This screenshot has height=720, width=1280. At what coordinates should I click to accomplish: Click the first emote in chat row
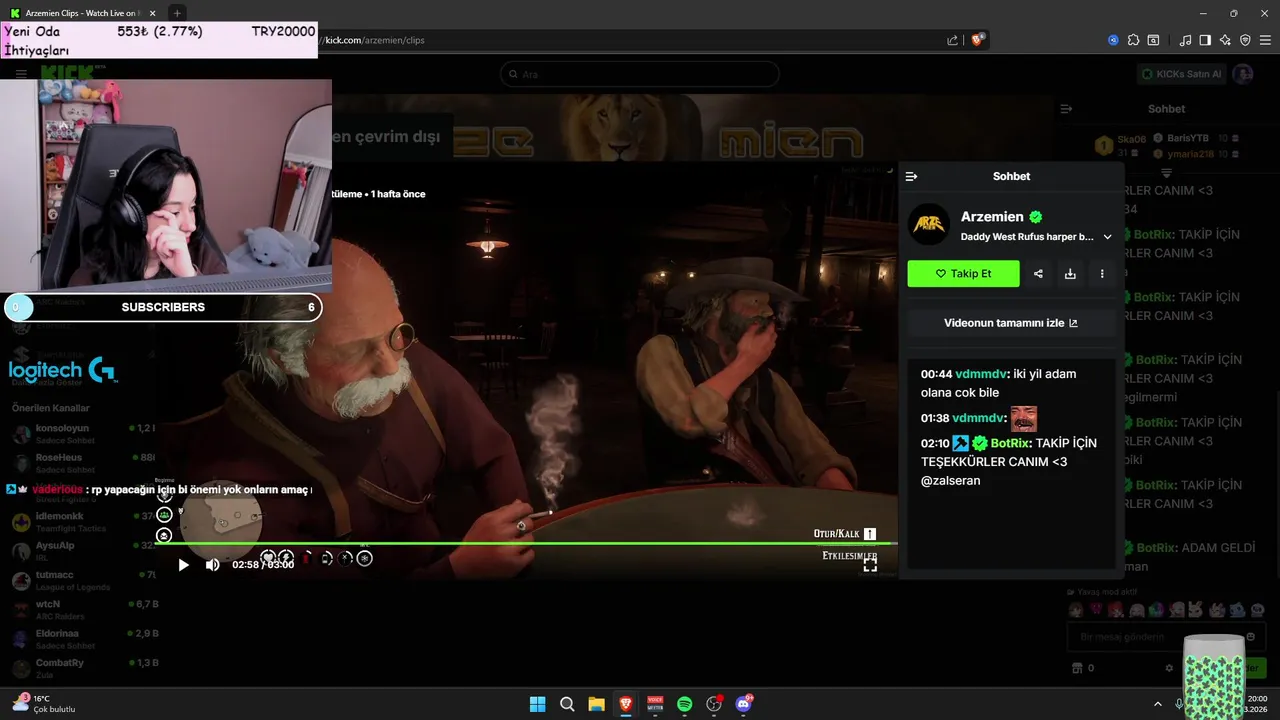coord(1076,610)
